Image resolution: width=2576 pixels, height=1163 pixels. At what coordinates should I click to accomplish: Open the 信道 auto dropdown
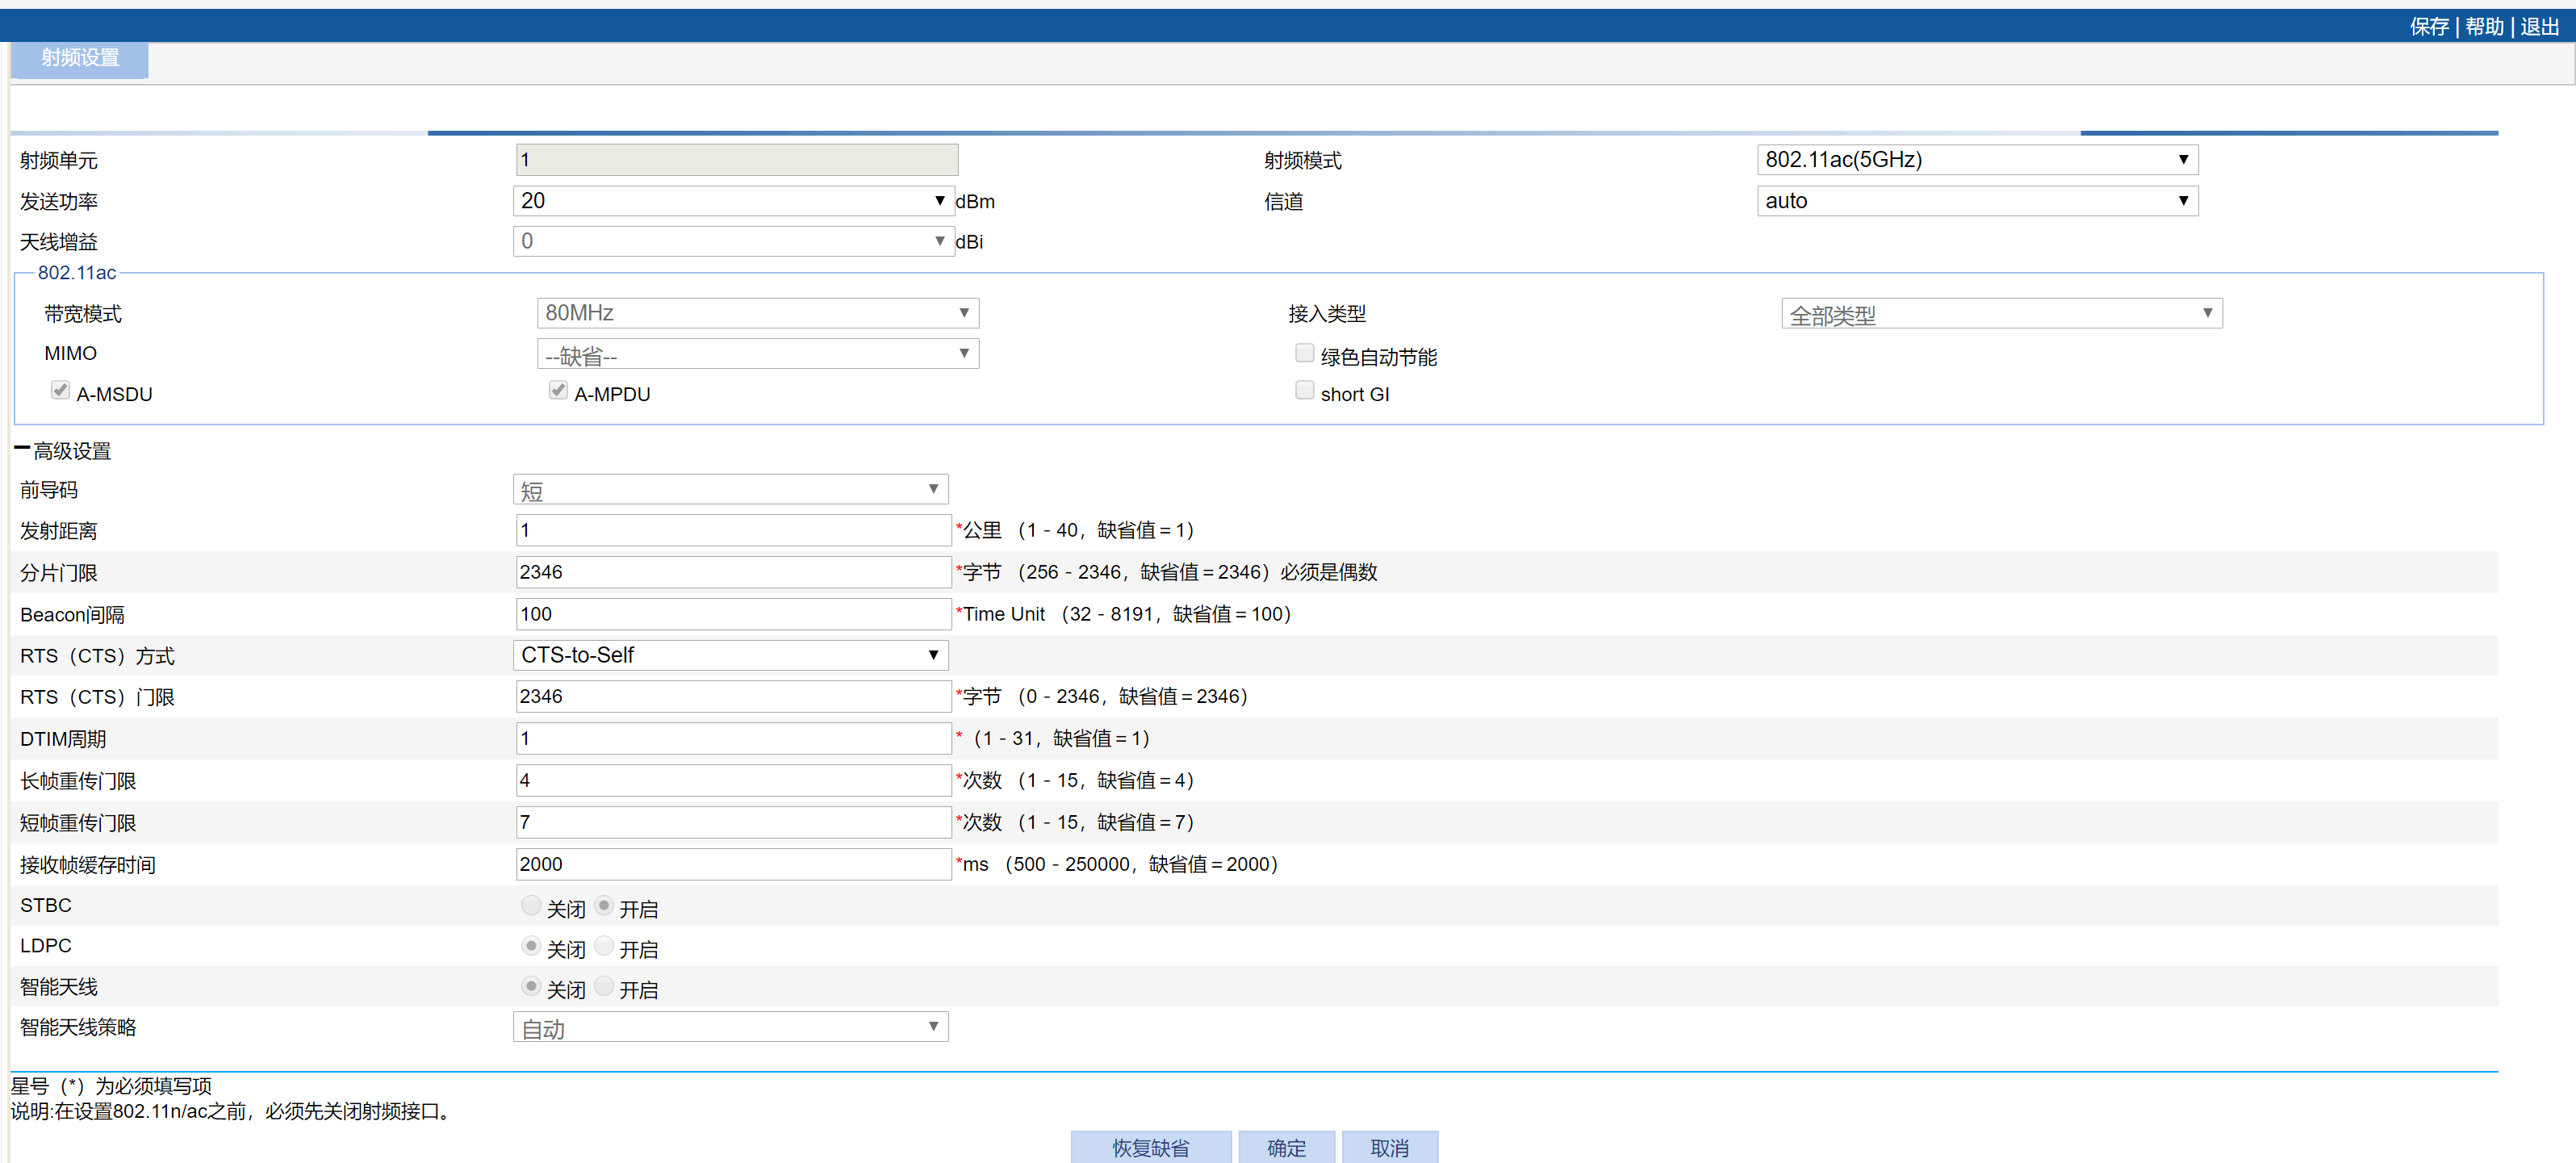[x=1976, y=201]
